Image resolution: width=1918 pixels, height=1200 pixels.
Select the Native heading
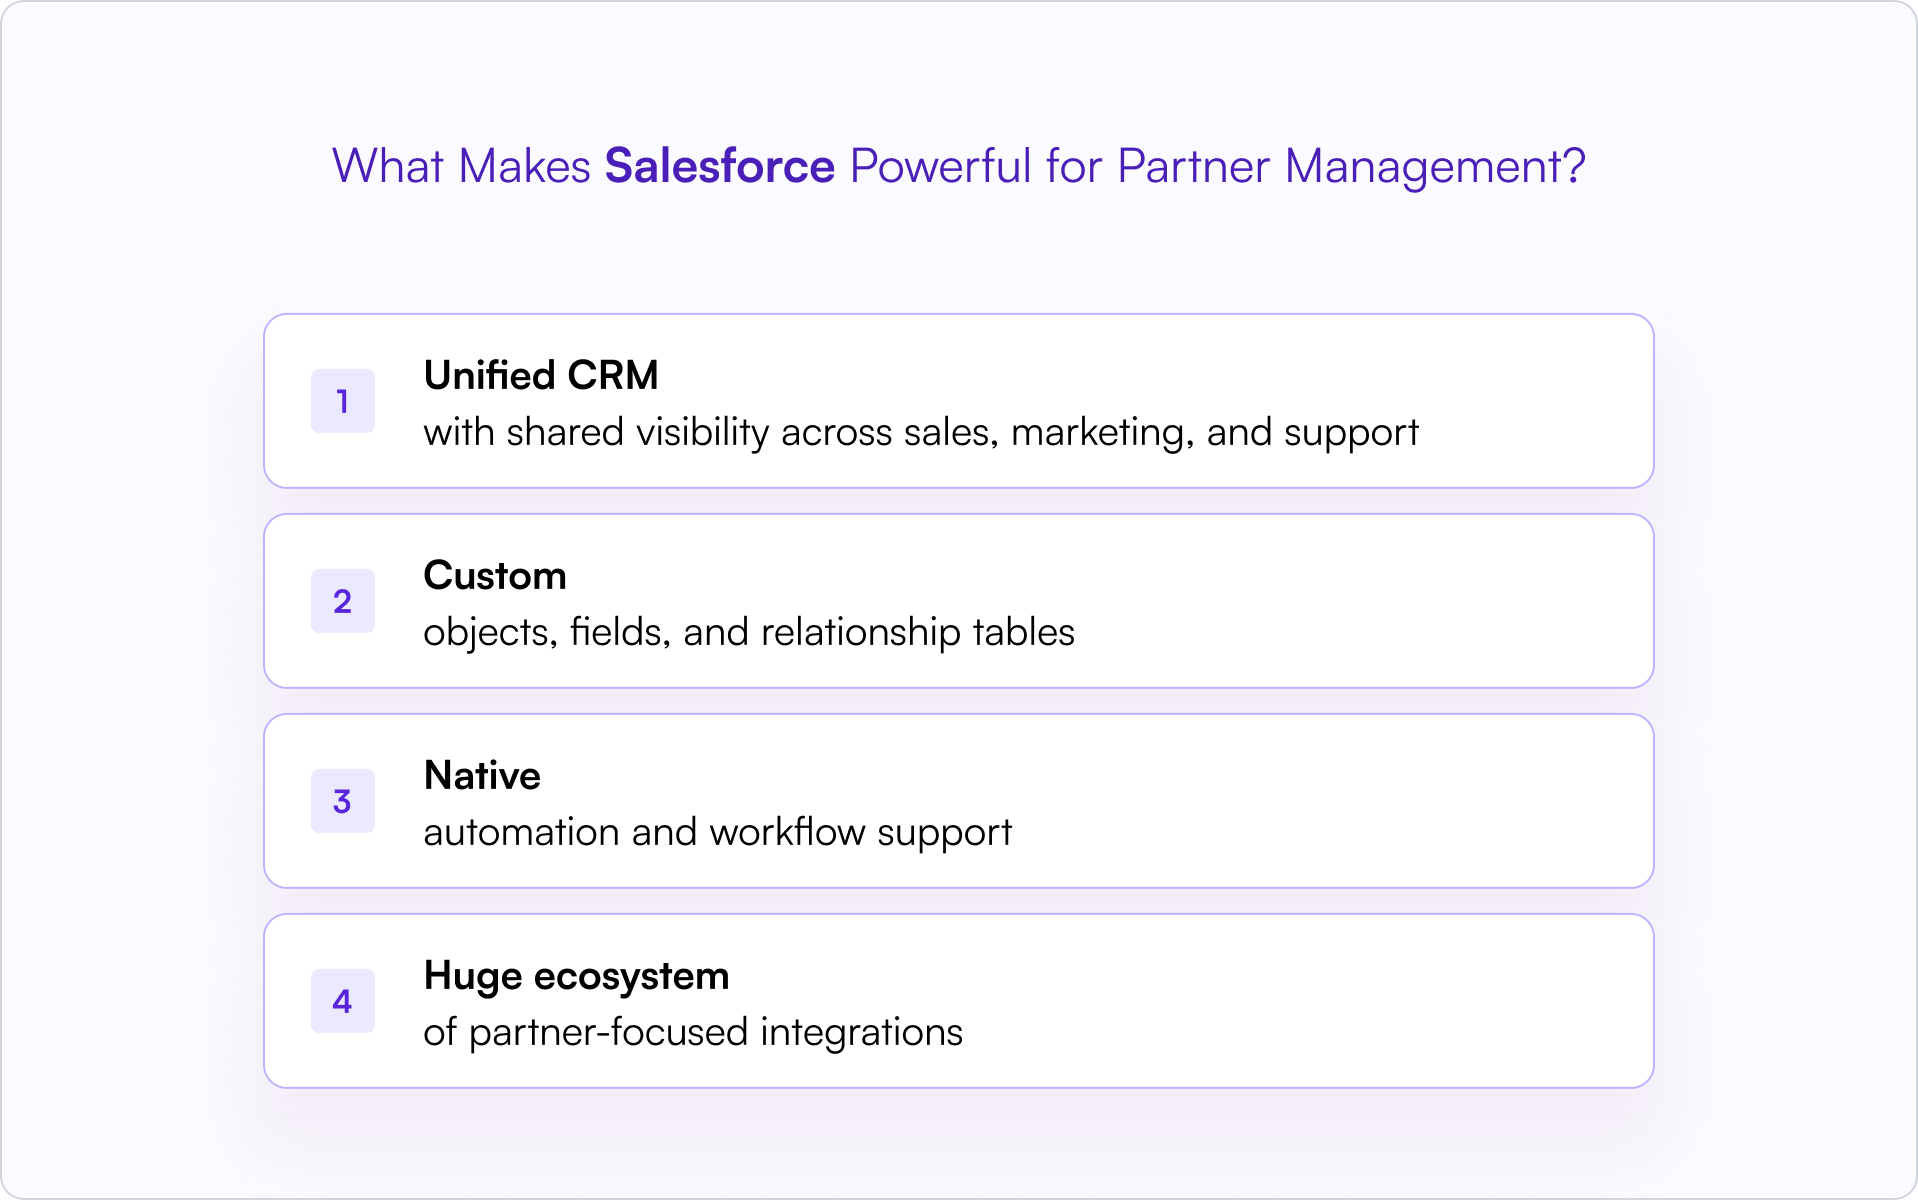tap(482, 775)
